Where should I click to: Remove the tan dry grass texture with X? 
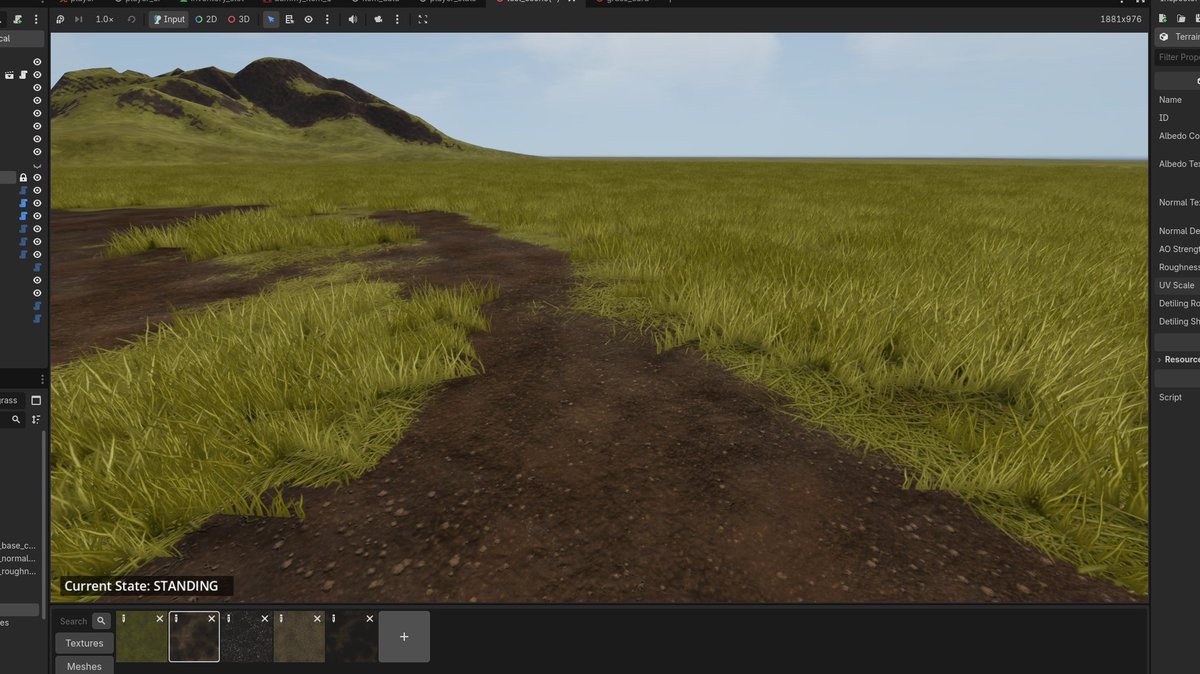[318, 619]
